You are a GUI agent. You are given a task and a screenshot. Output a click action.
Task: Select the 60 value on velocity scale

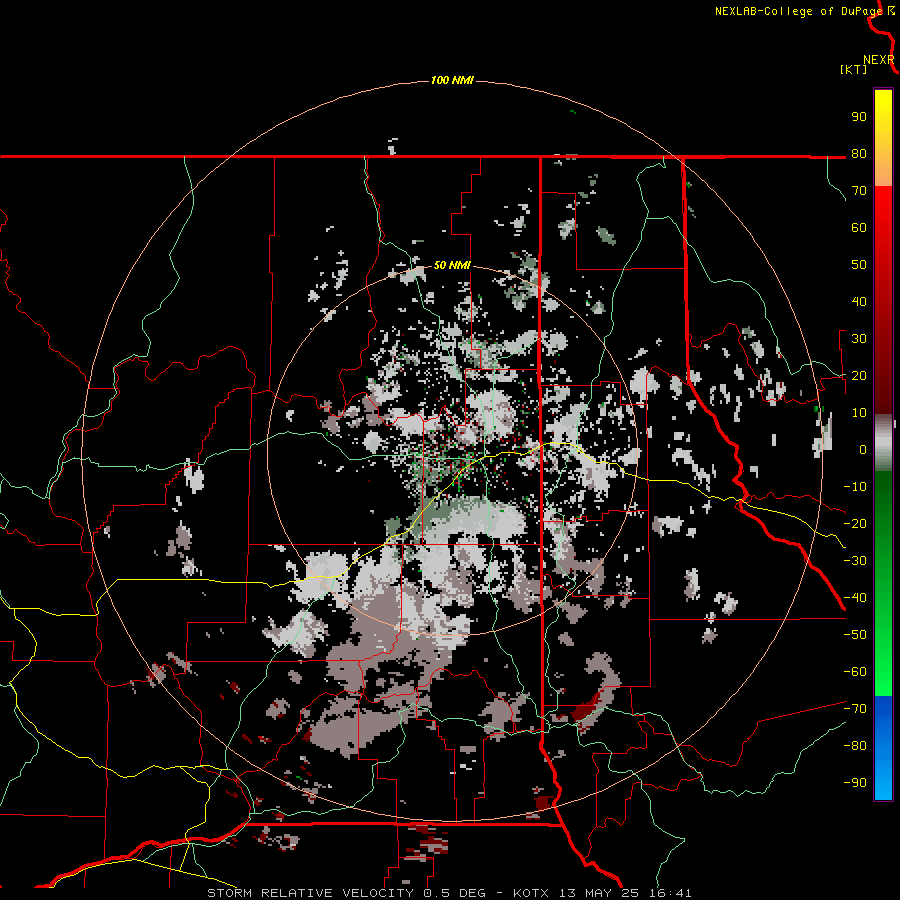coord(859,228)
